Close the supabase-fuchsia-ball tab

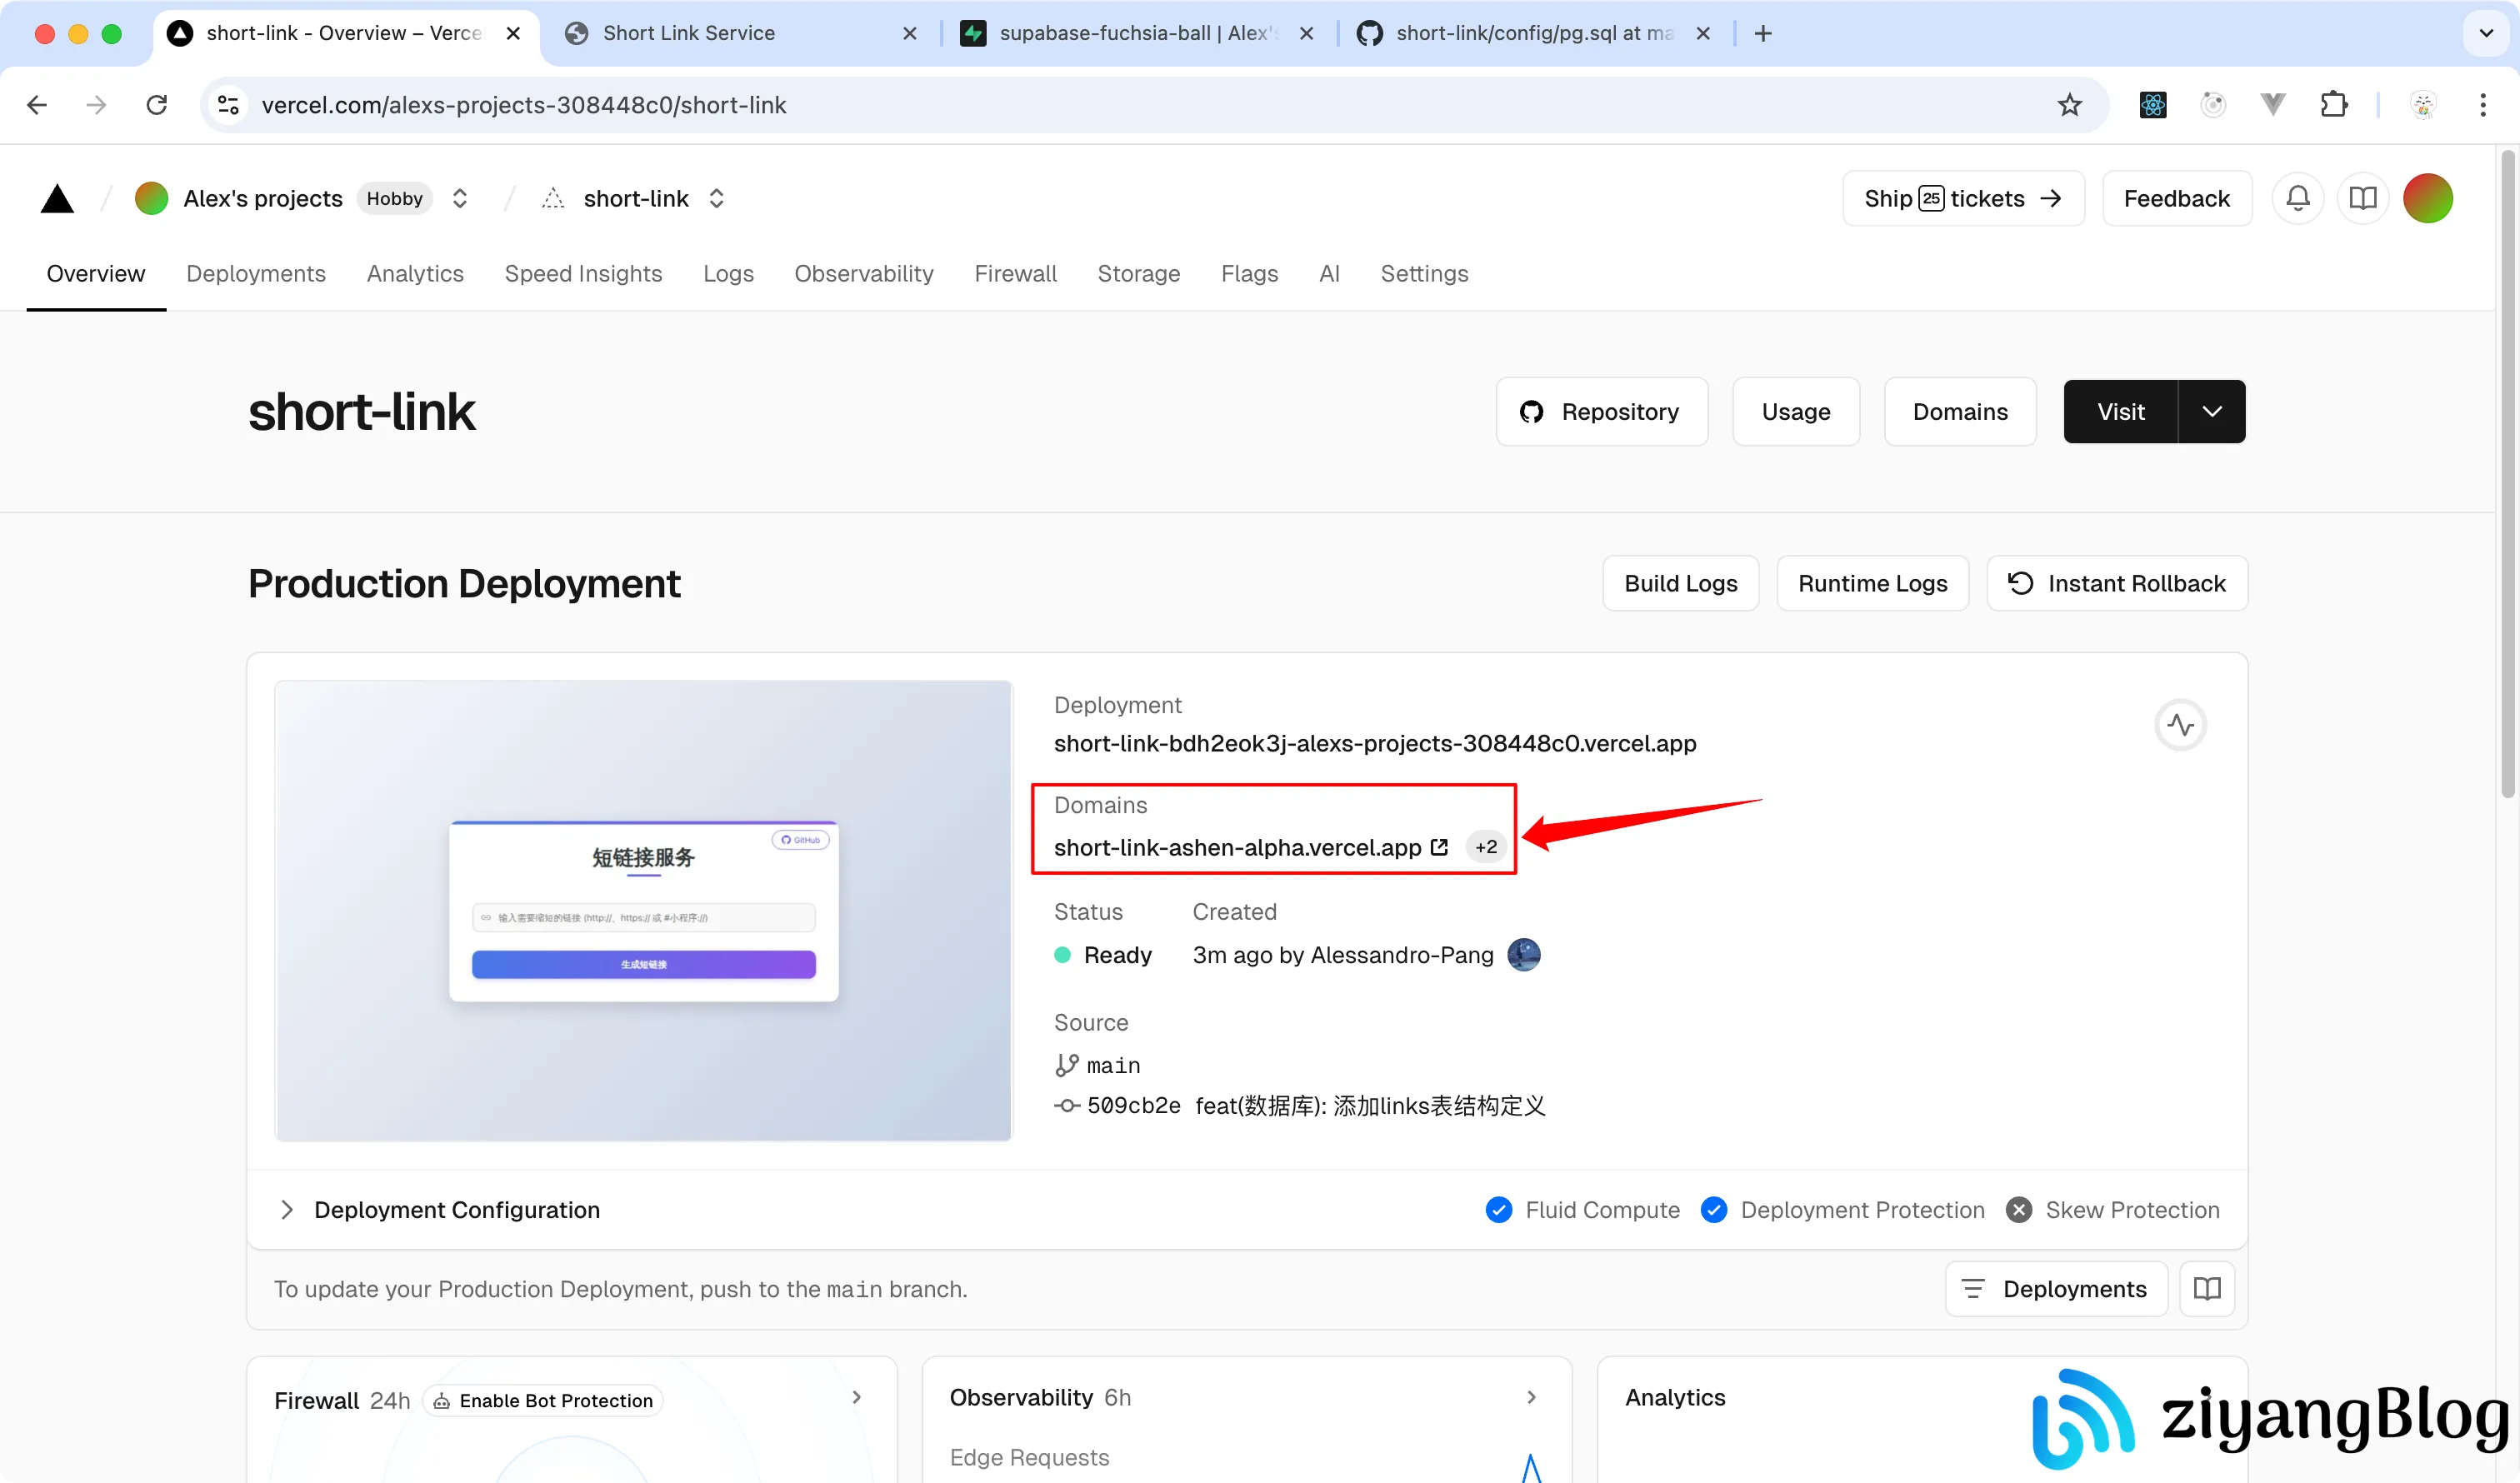coord(1306,33)
